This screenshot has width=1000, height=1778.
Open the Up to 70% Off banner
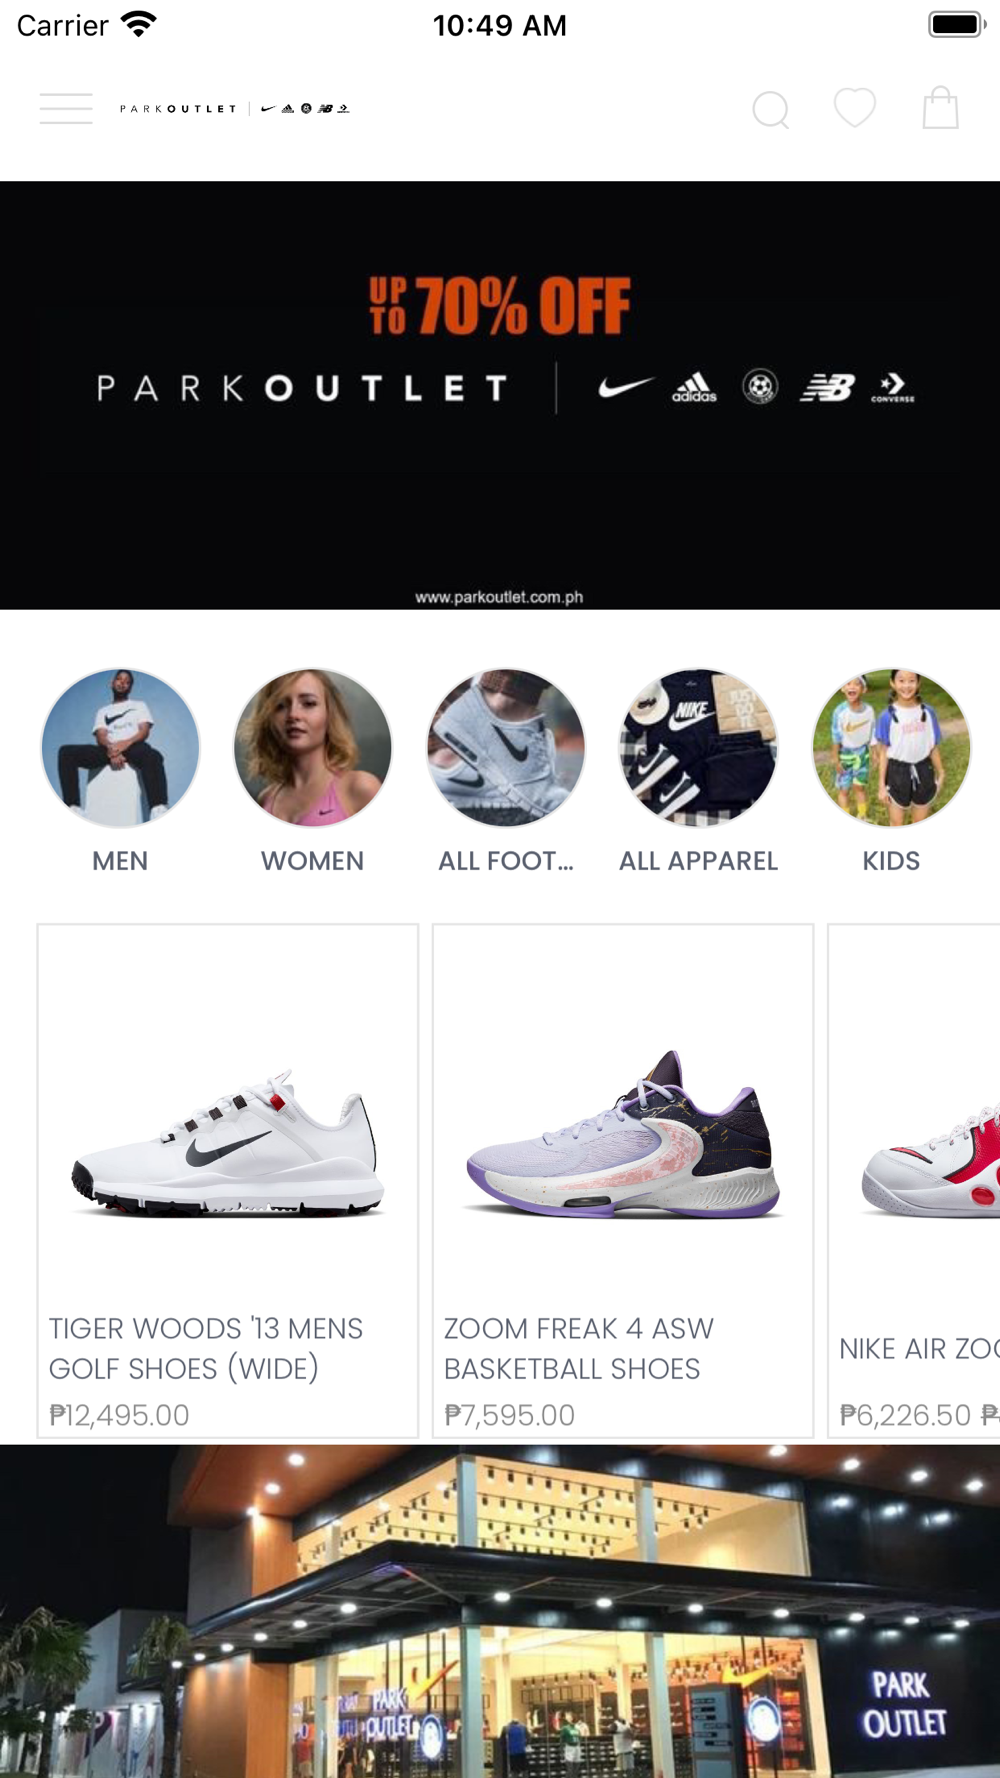(x=500, y=395)
